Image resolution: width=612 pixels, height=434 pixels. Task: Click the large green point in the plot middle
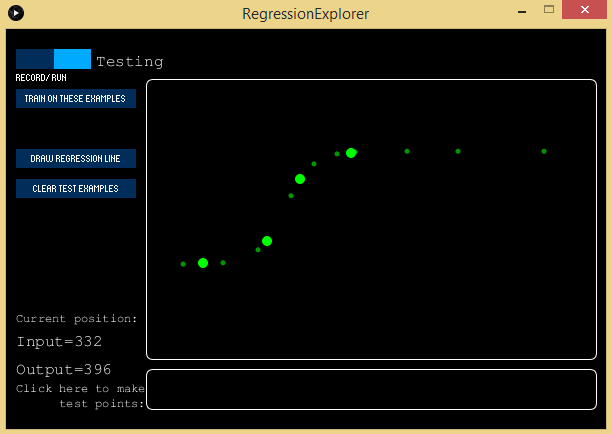pyautogui.click(x=300, y=179)
